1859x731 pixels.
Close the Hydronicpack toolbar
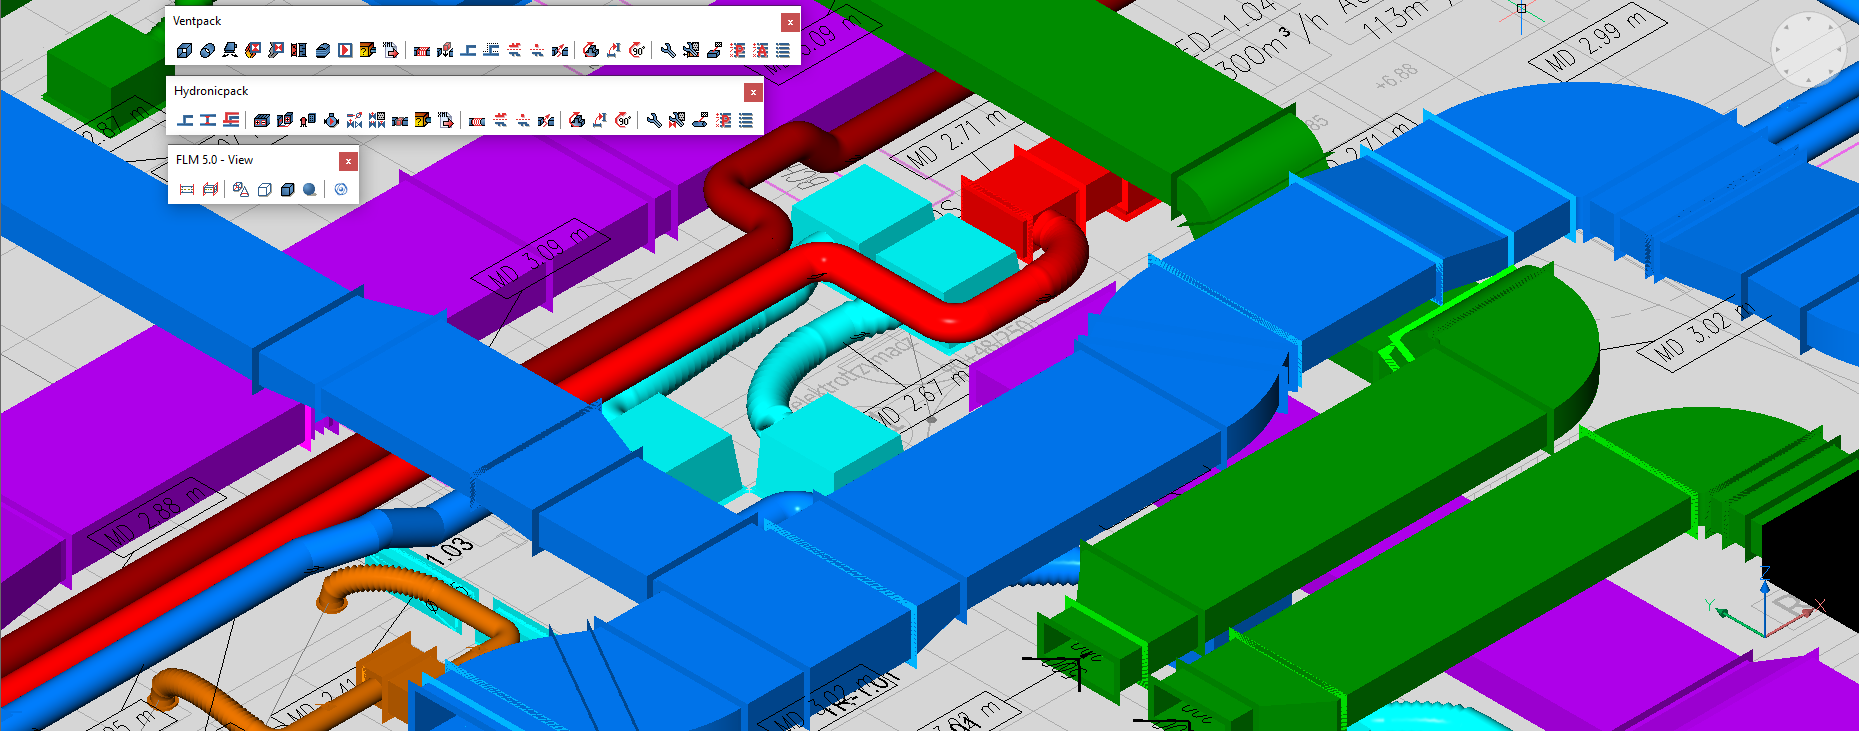753,92
